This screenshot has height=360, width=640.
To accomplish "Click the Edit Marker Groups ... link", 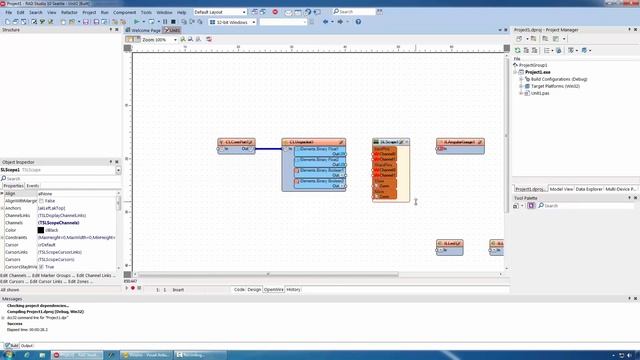I will pos(53,276).
